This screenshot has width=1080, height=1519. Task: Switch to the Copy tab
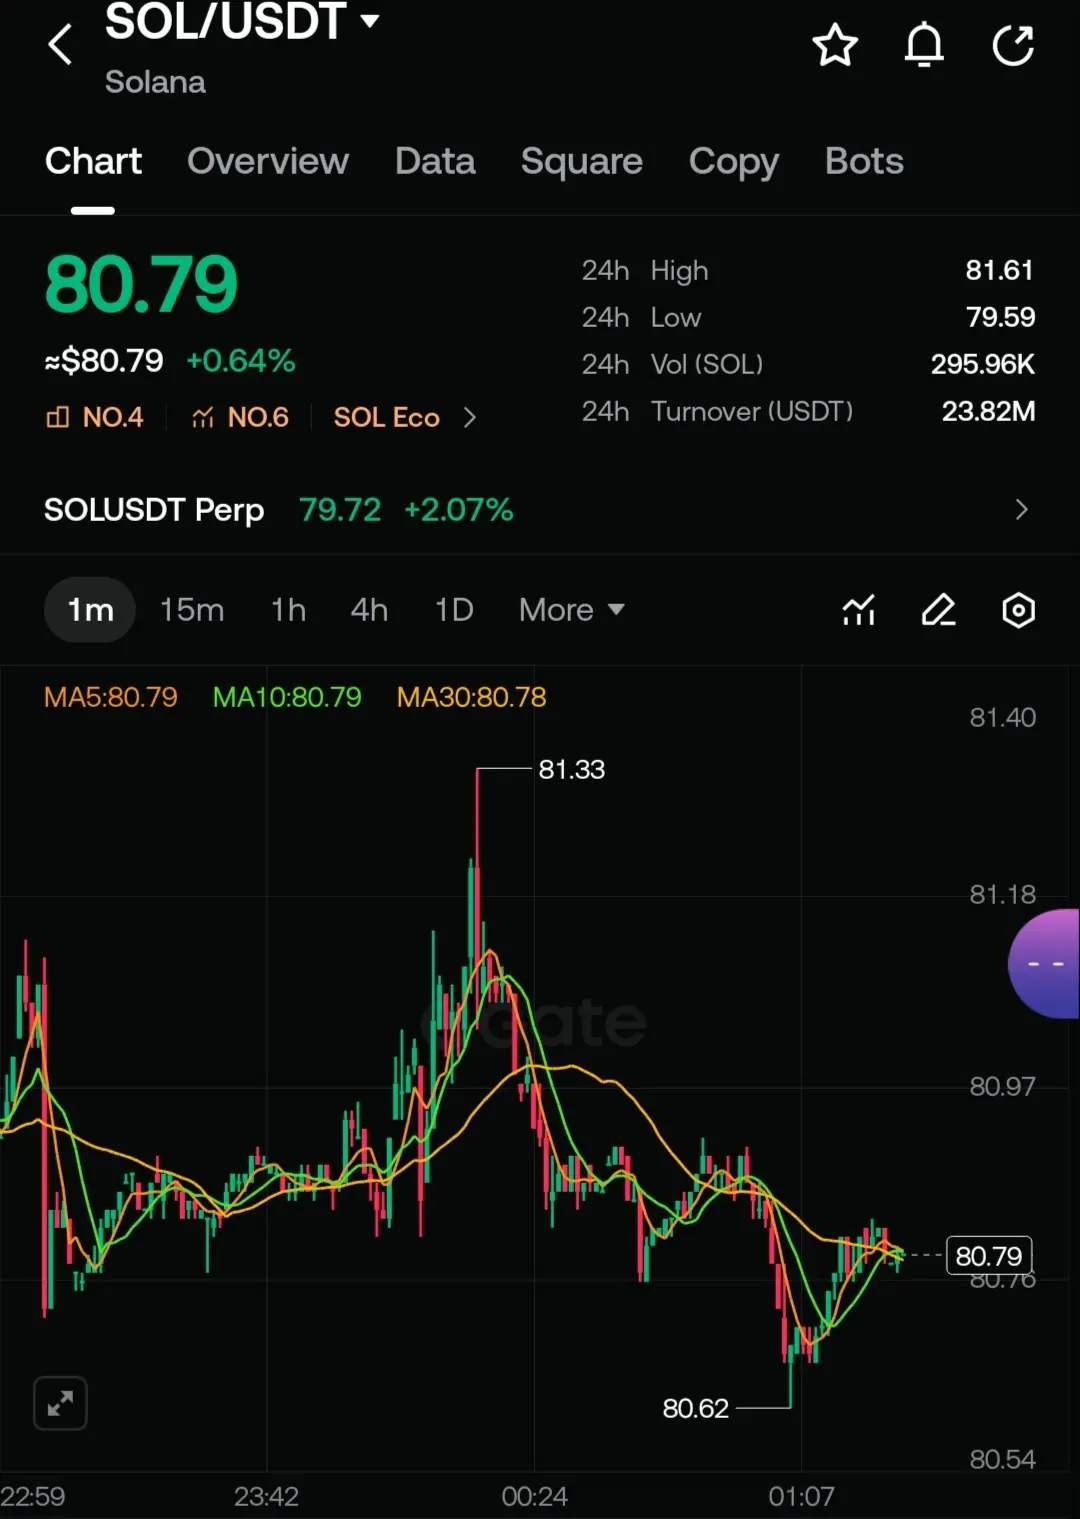pyautogui.click(x=734, y=163)
